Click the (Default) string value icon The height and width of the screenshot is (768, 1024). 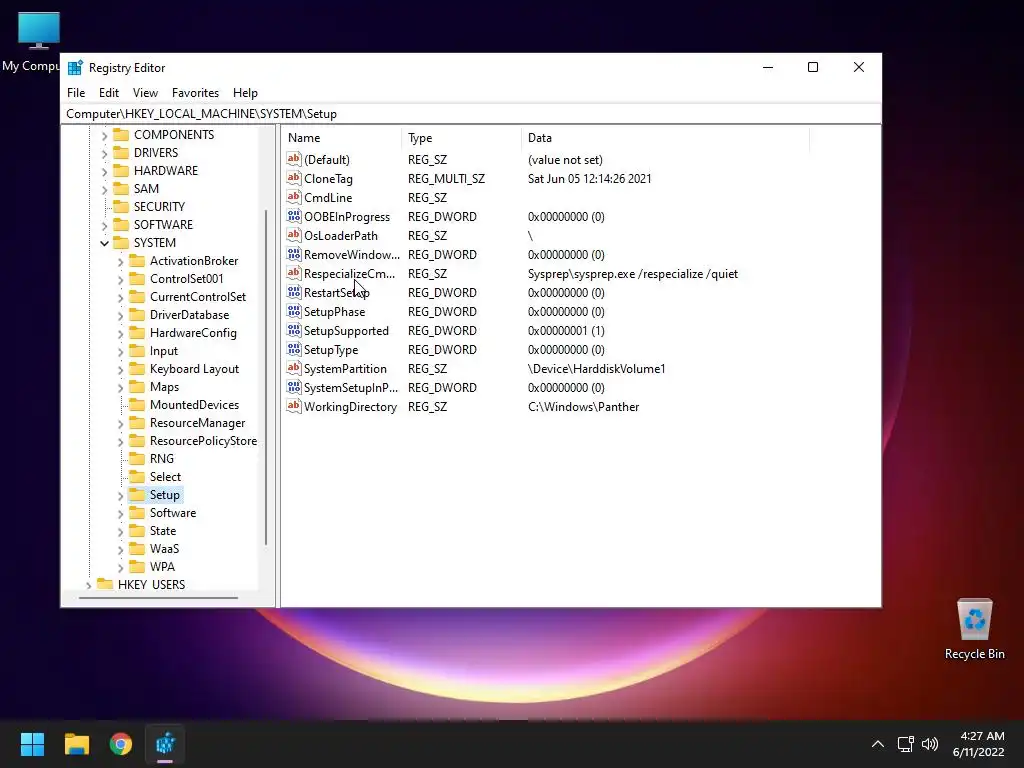click(294, 159)
